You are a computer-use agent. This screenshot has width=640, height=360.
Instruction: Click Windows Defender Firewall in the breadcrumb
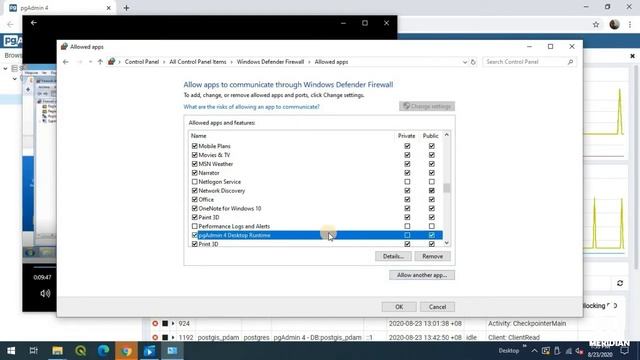click(270, 62)
